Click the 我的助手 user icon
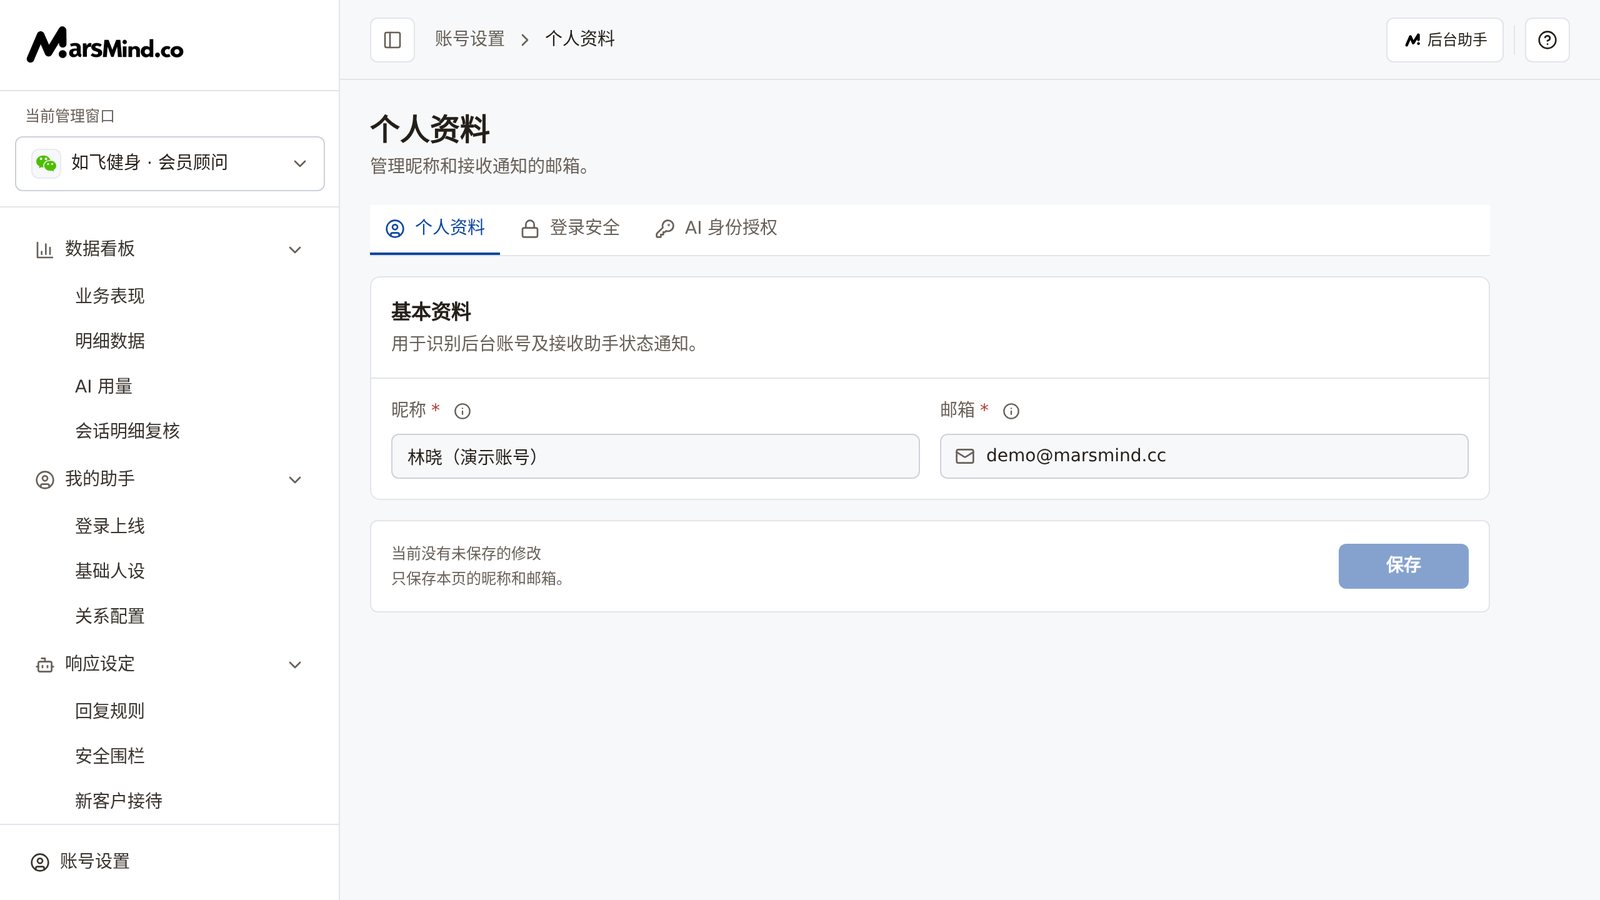 (44, 480)
